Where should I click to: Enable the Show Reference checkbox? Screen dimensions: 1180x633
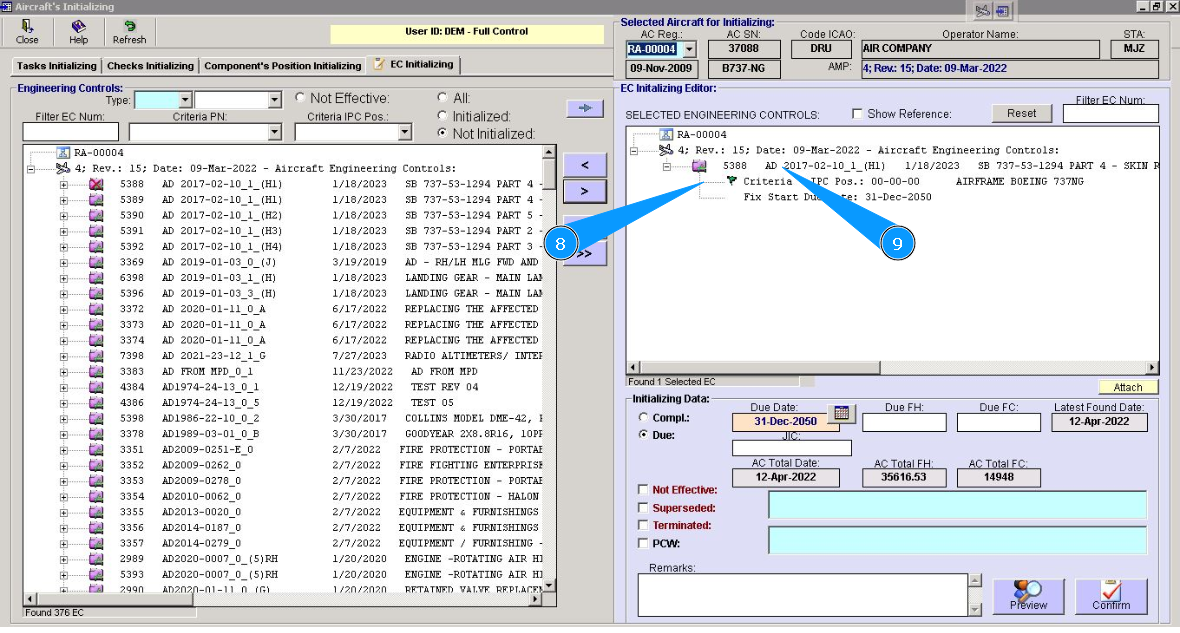tap(856, 114)
